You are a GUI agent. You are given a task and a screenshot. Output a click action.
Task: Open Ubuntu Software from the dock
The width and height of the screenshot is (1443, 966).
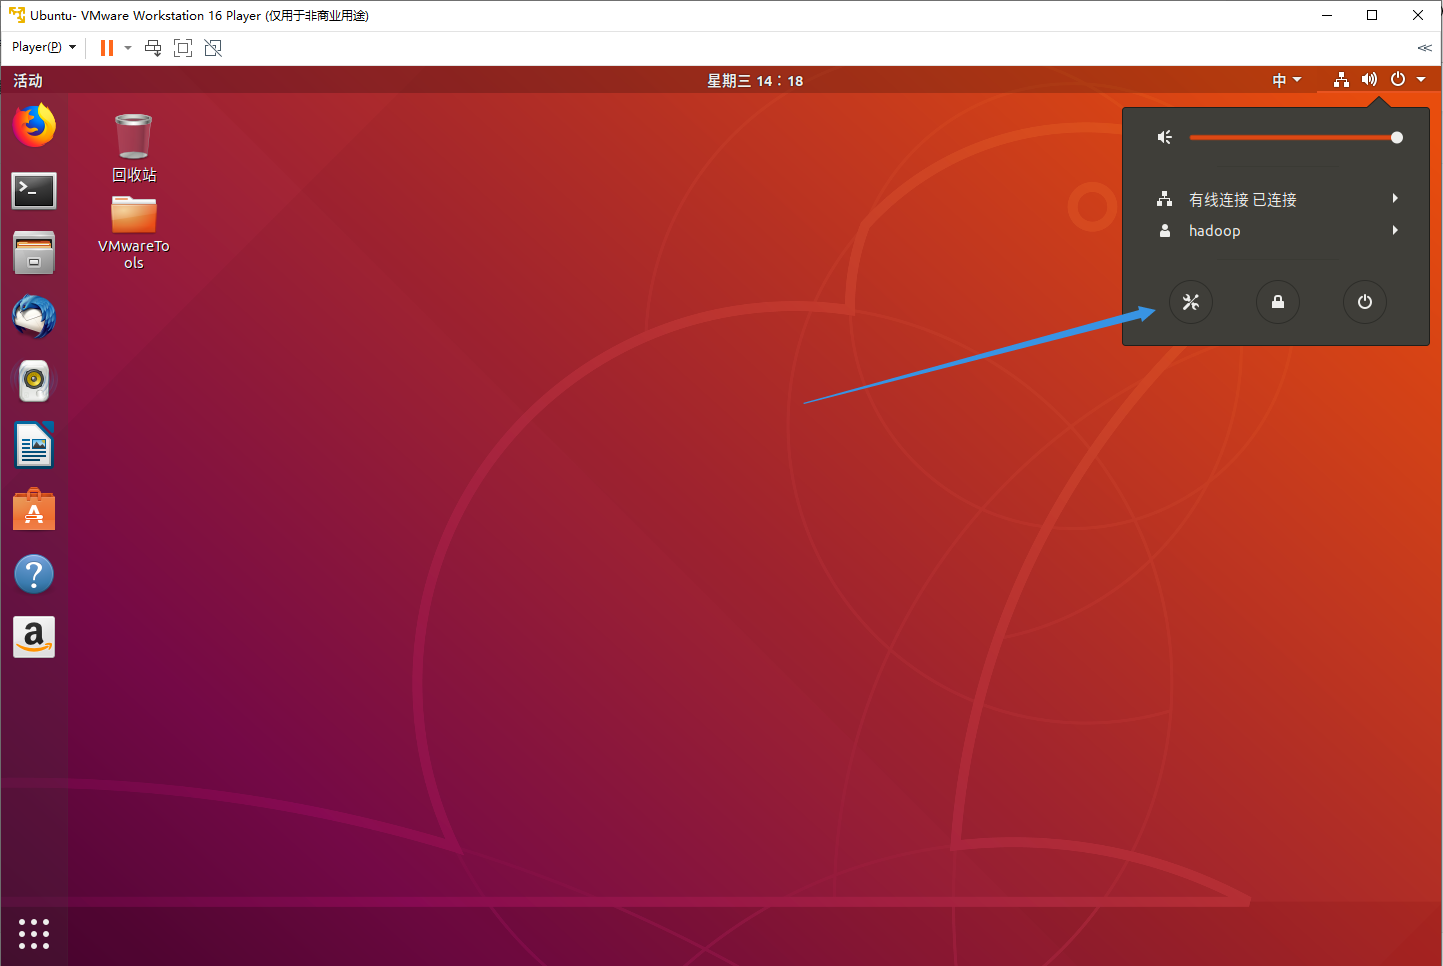click(34, 509)
